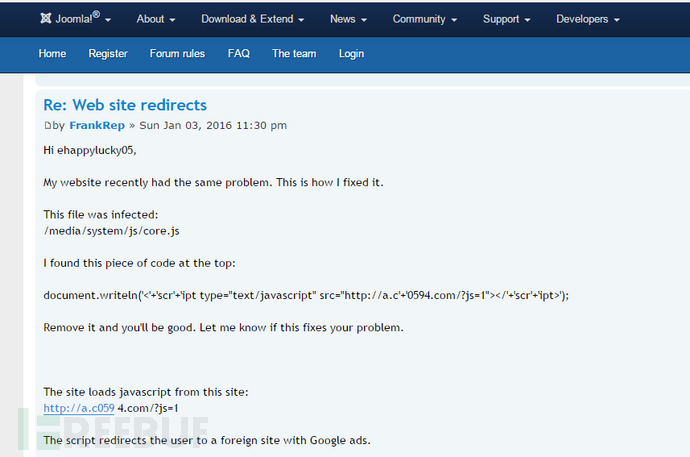Expand the News dropdown menu

[348, 19]
